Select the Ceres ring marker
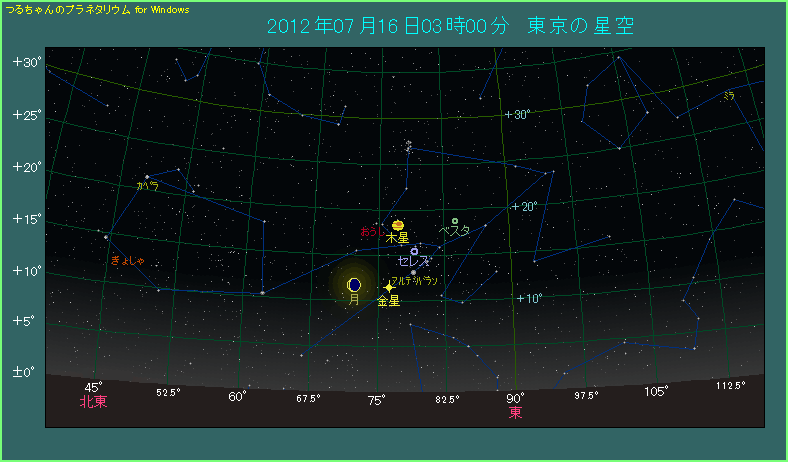788x462 pixels. (x=414, y=252)
